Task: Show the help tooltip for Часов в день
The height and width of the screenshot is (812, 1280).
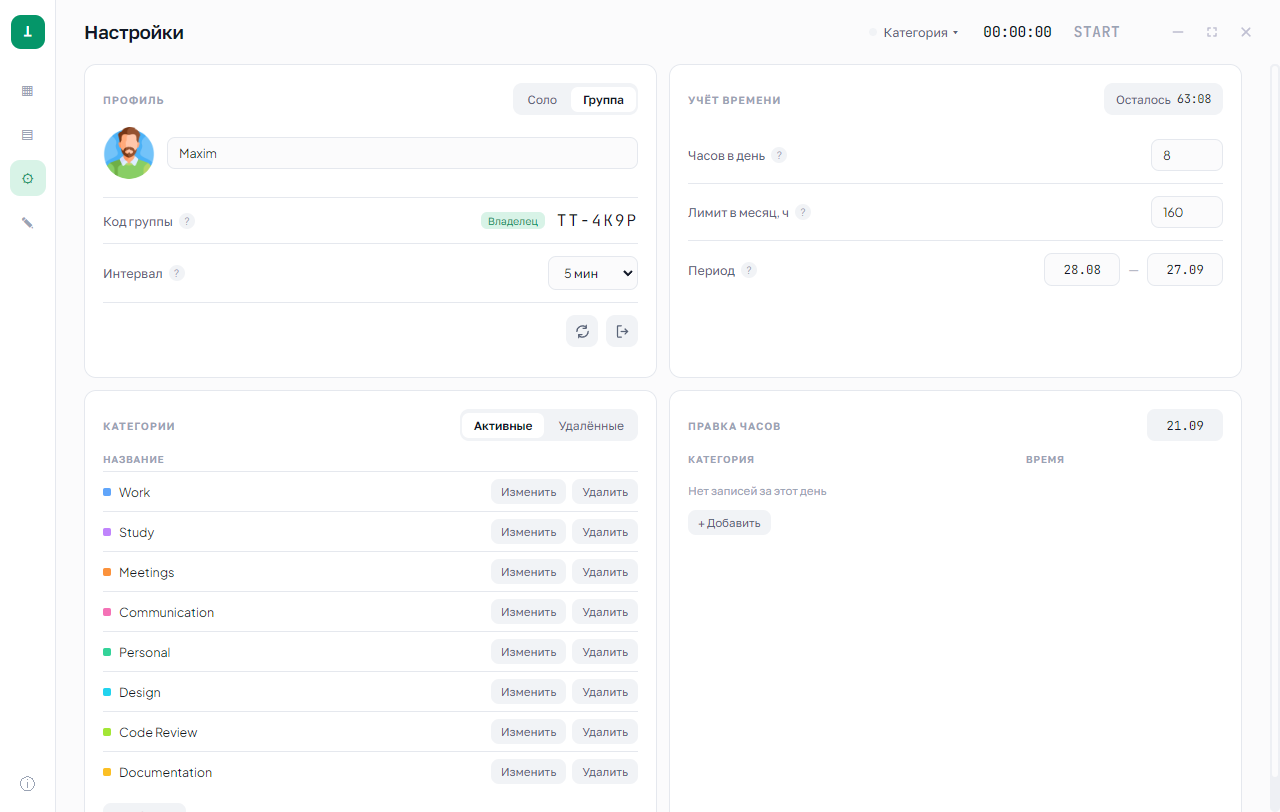Action: pyautogui.click(x=779, y=155)
